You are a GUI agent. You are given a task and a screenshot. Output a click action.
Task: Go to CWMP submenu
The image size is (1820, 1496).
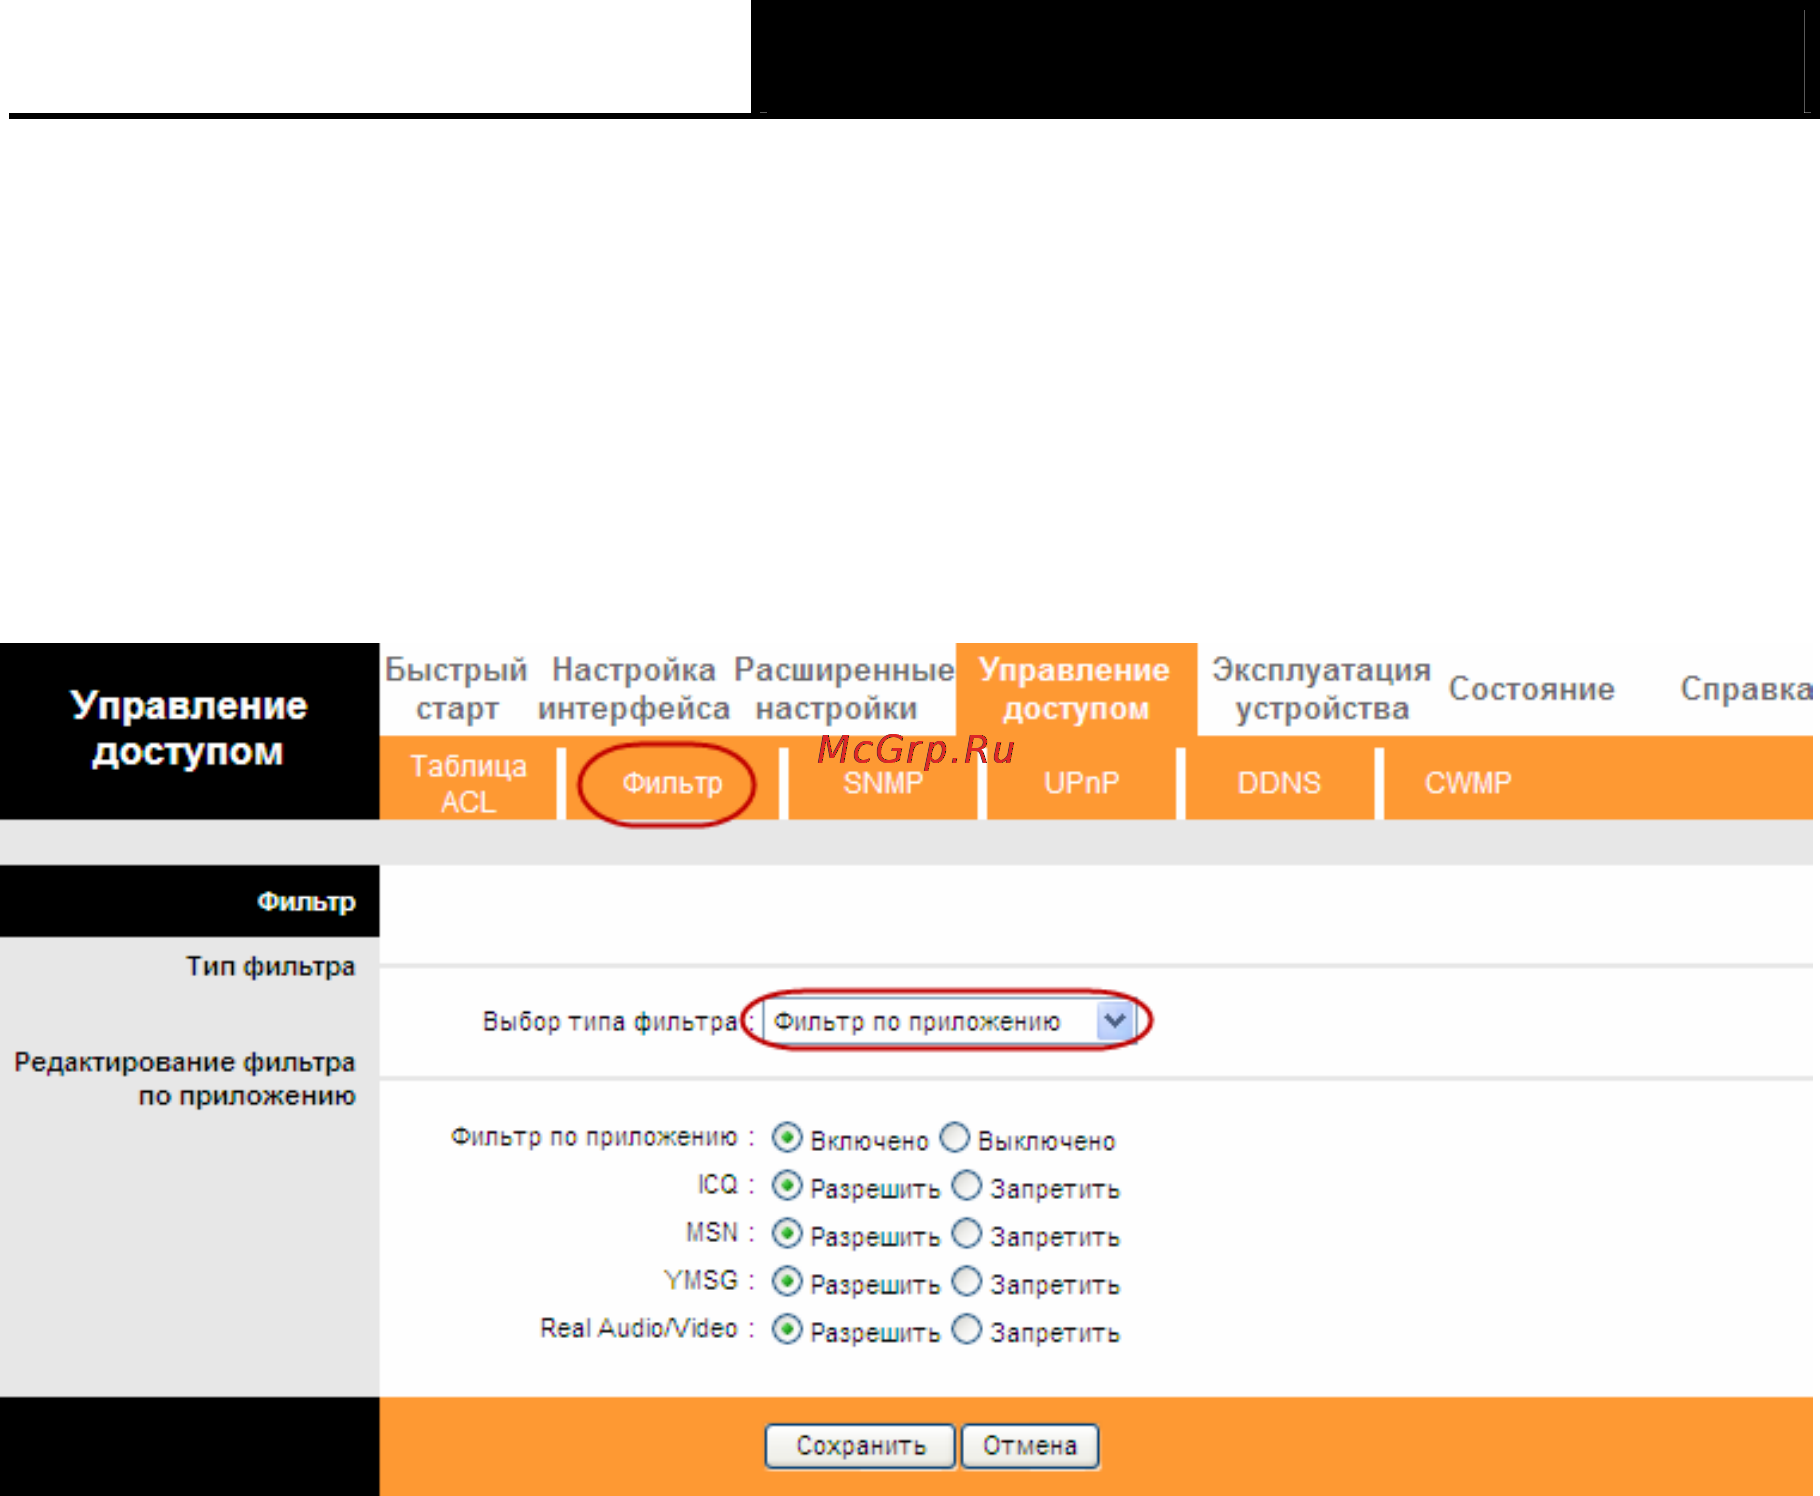coord(1468,783)
